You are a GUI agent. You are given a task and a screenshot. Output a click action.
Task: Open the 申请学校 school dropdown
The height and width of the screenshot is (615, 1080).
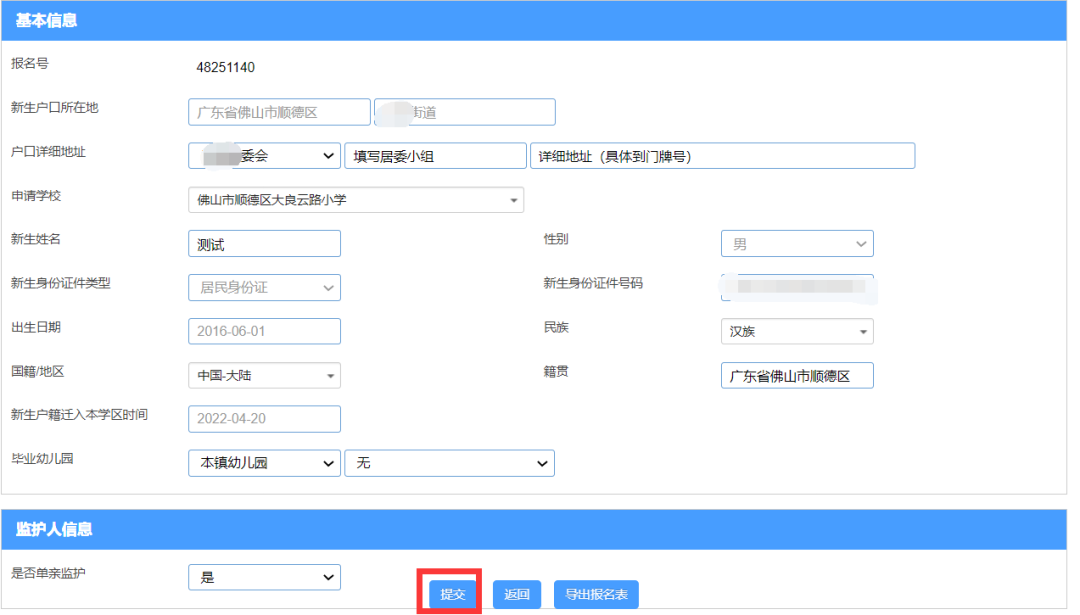tap(355, 200)
